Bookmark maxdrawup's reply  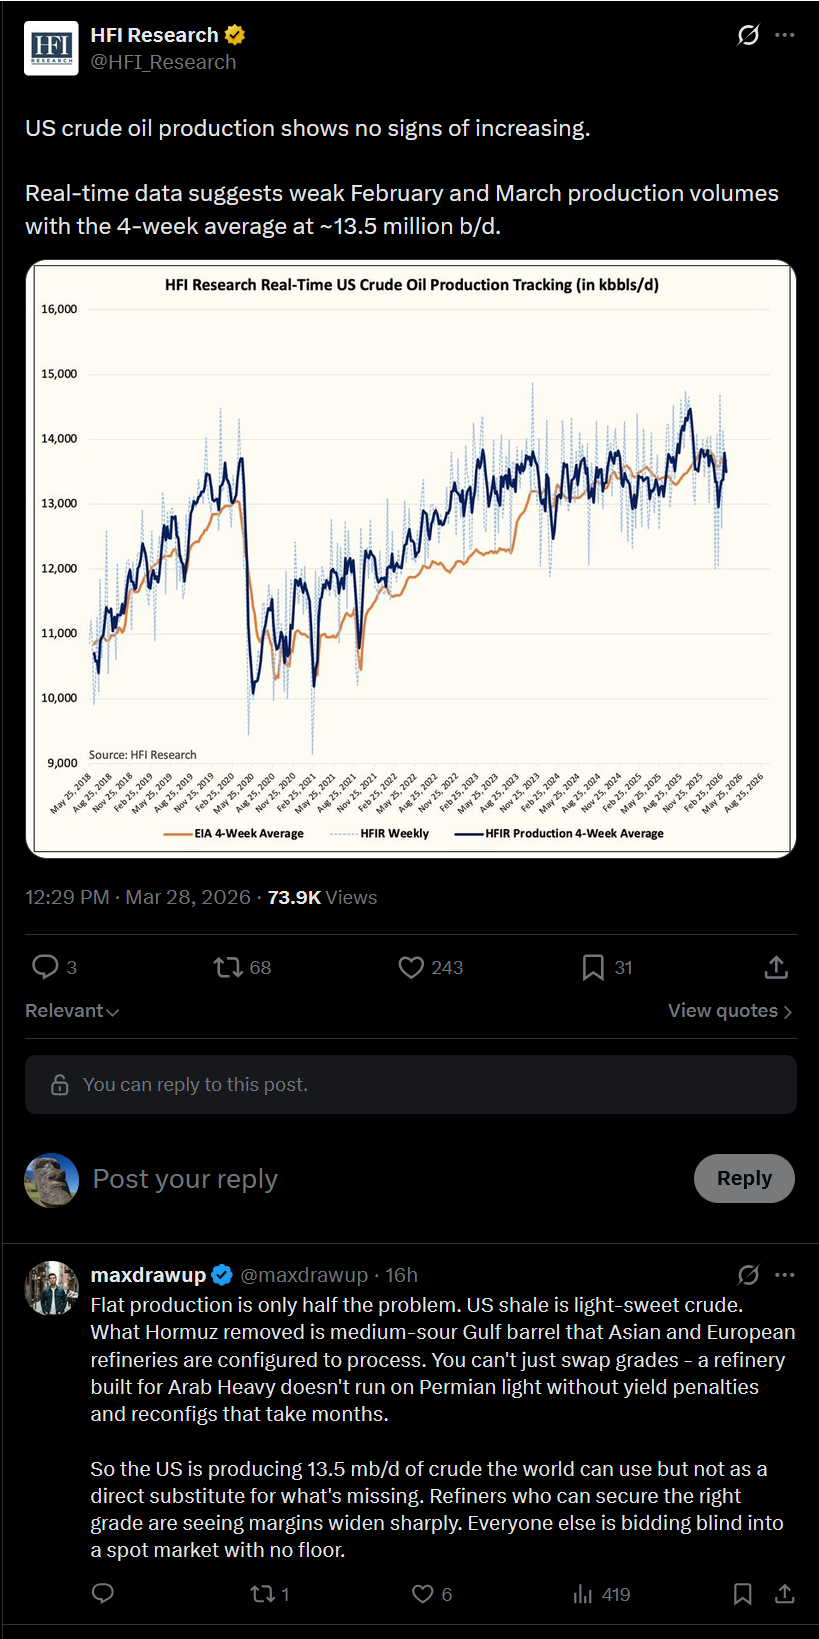point(742,1594)
